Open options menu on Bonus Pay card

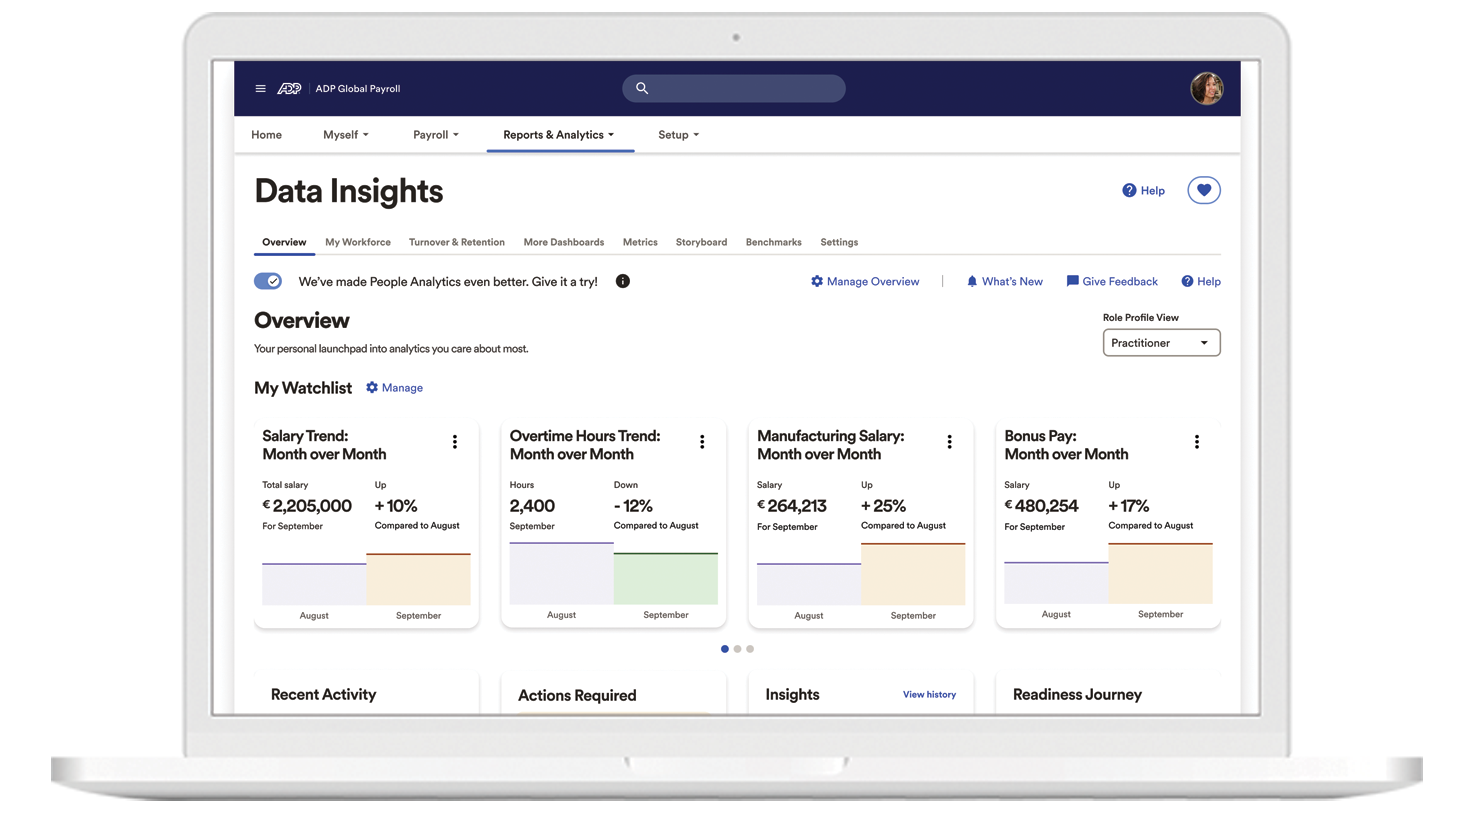[1196, 440]
